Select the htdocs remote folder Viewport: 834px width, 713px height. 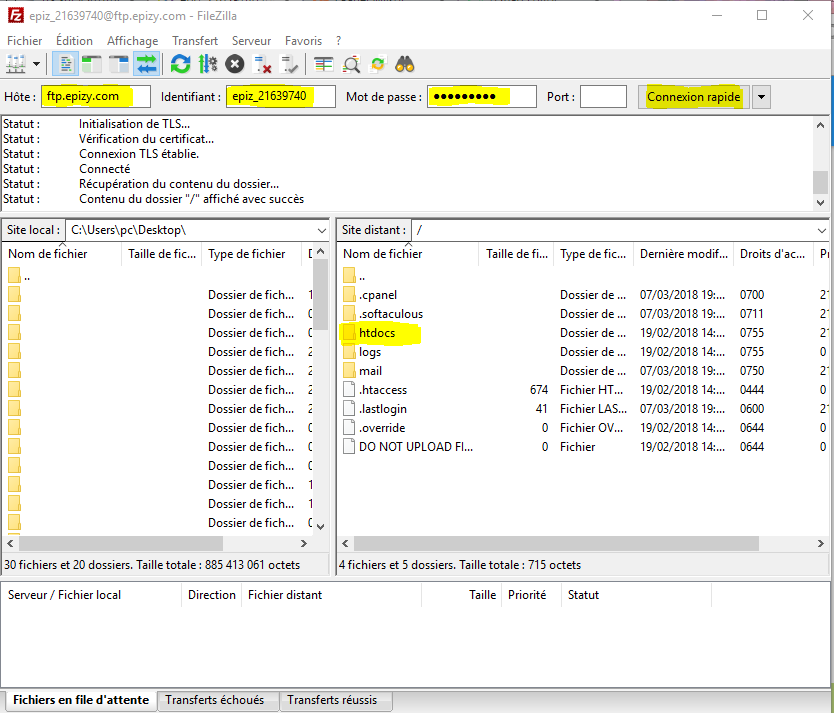tap(377, 333)
